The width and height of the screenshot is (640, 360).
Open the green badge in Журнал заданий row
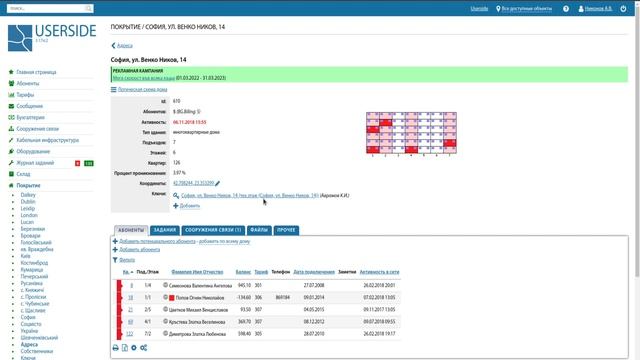point(89,163)
